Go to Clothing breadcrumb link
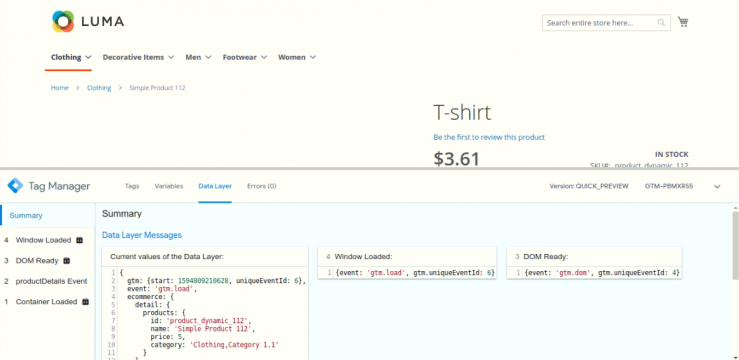Viewport: 739px width, 360px height. click(99, 88)
